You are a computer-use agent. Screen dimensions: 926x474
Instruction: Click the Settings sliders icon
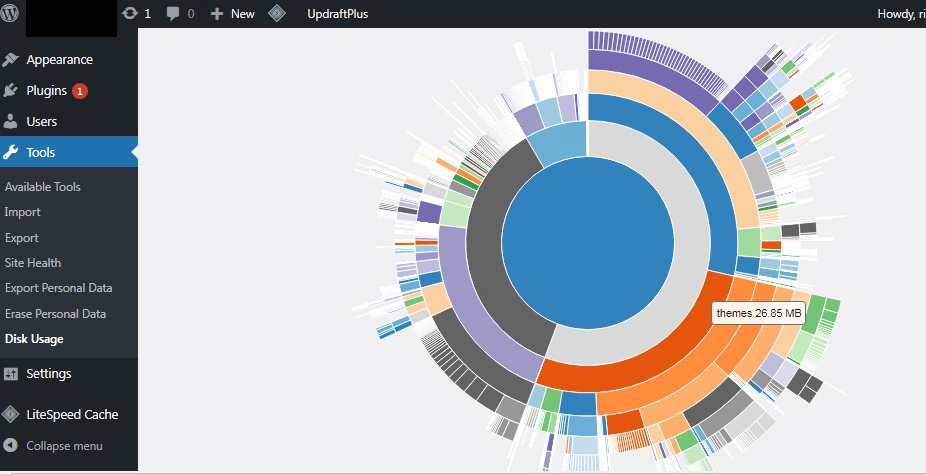click(x=11, y=374)
